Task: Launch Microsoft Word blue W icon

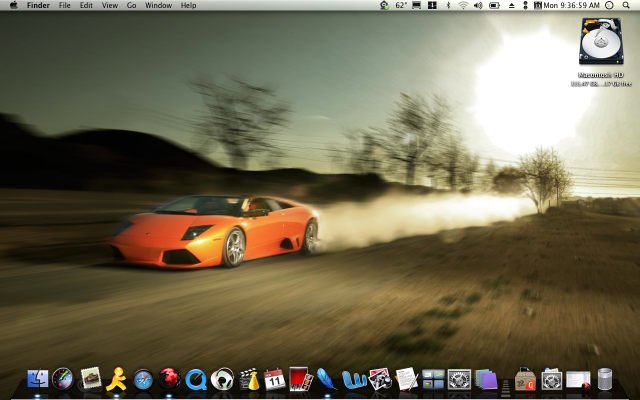Action: (353, 379)
